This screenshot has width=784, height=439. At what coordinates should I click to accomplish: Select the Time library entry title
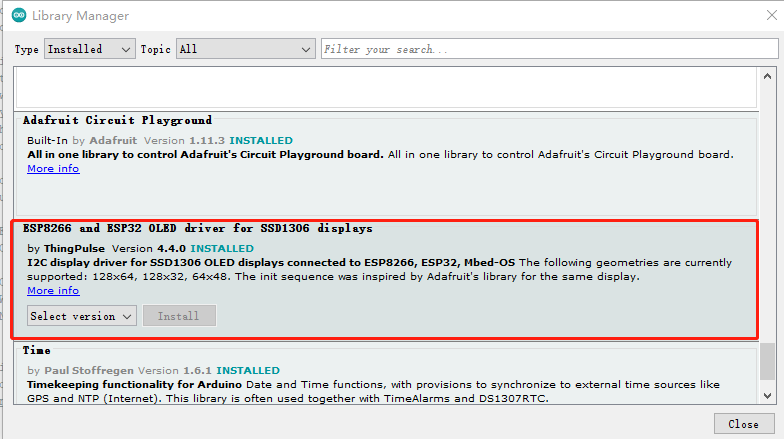tap(36, 350)
